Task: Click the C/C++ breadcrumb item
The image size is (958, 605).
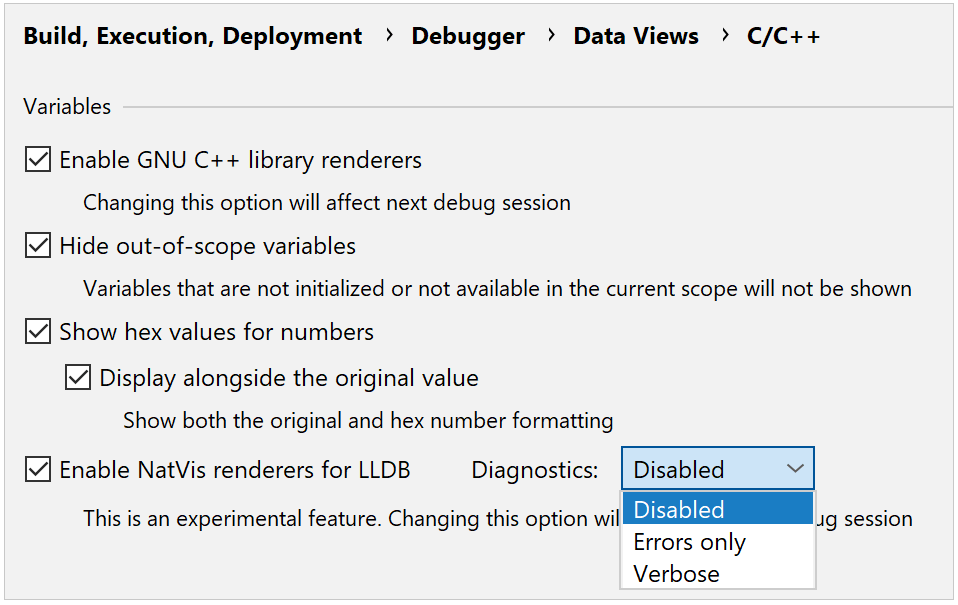Action: 784,36
